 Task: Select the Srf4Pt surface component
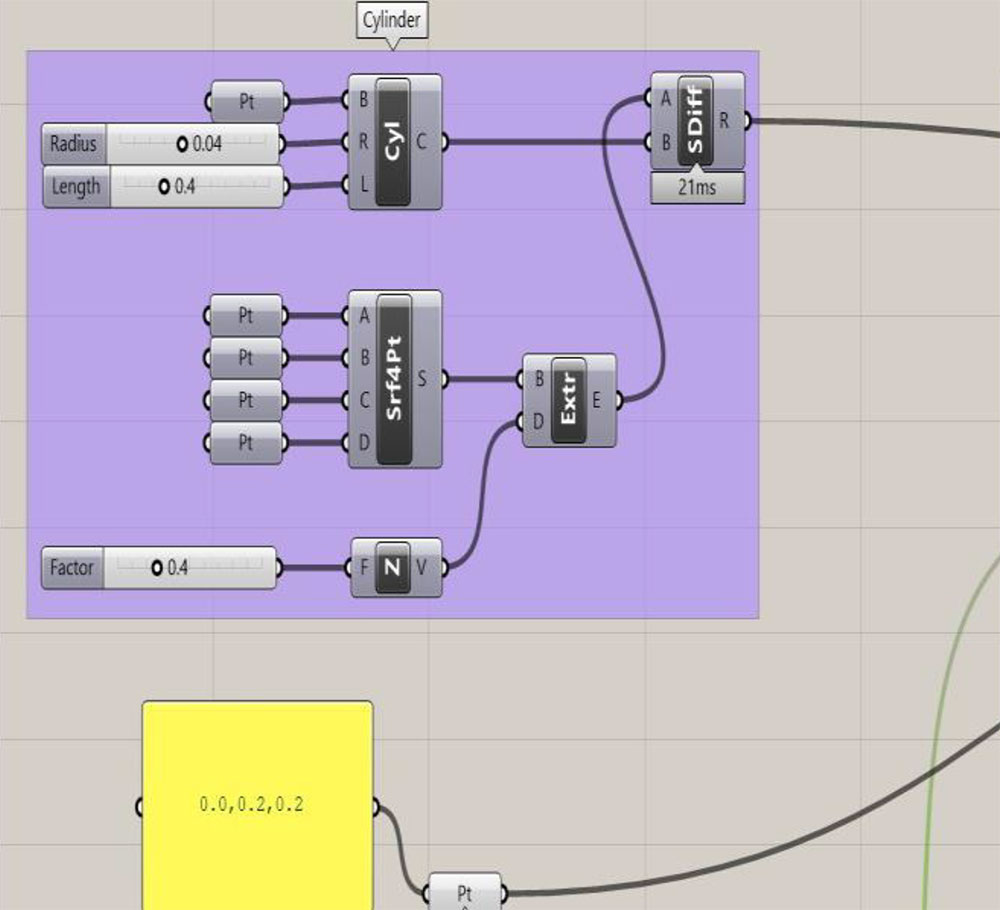394,379
